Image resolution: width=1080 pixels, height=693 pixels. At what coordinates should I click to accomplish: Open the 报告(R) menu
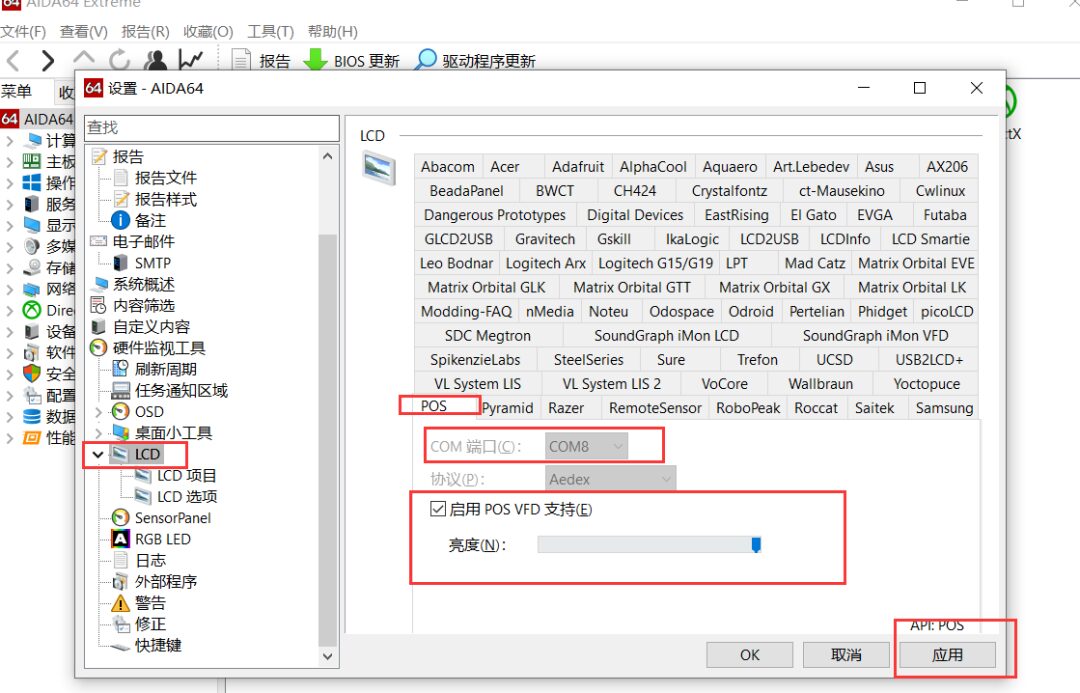145,32
